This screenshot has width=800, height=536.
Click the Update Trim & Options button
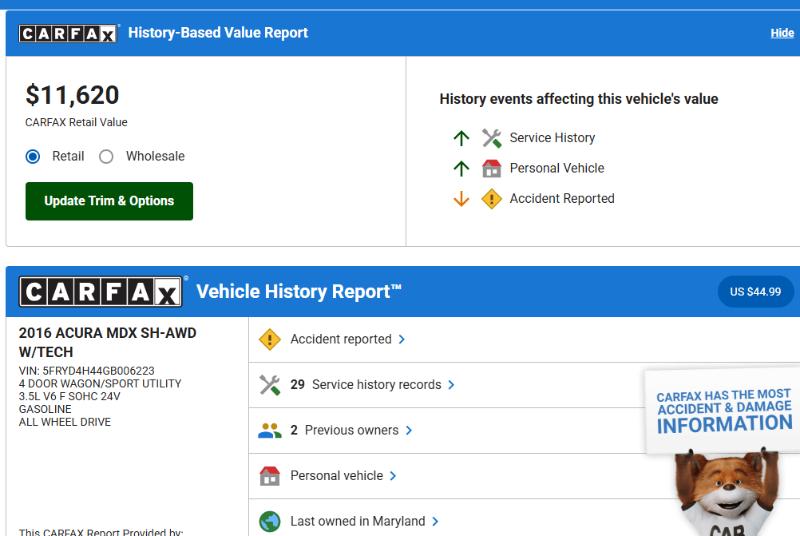(x=109, y=201)
